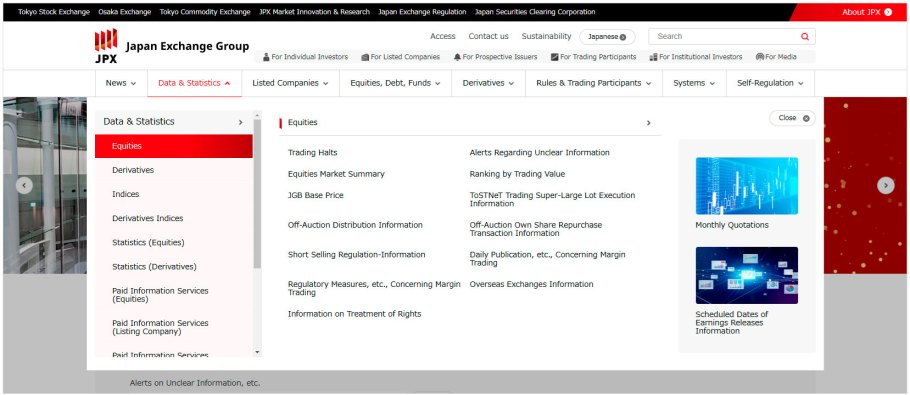910x395 pixels.
Task: Click the Monthly Quotations thumbnail image
Action: [x=746, y=186]
